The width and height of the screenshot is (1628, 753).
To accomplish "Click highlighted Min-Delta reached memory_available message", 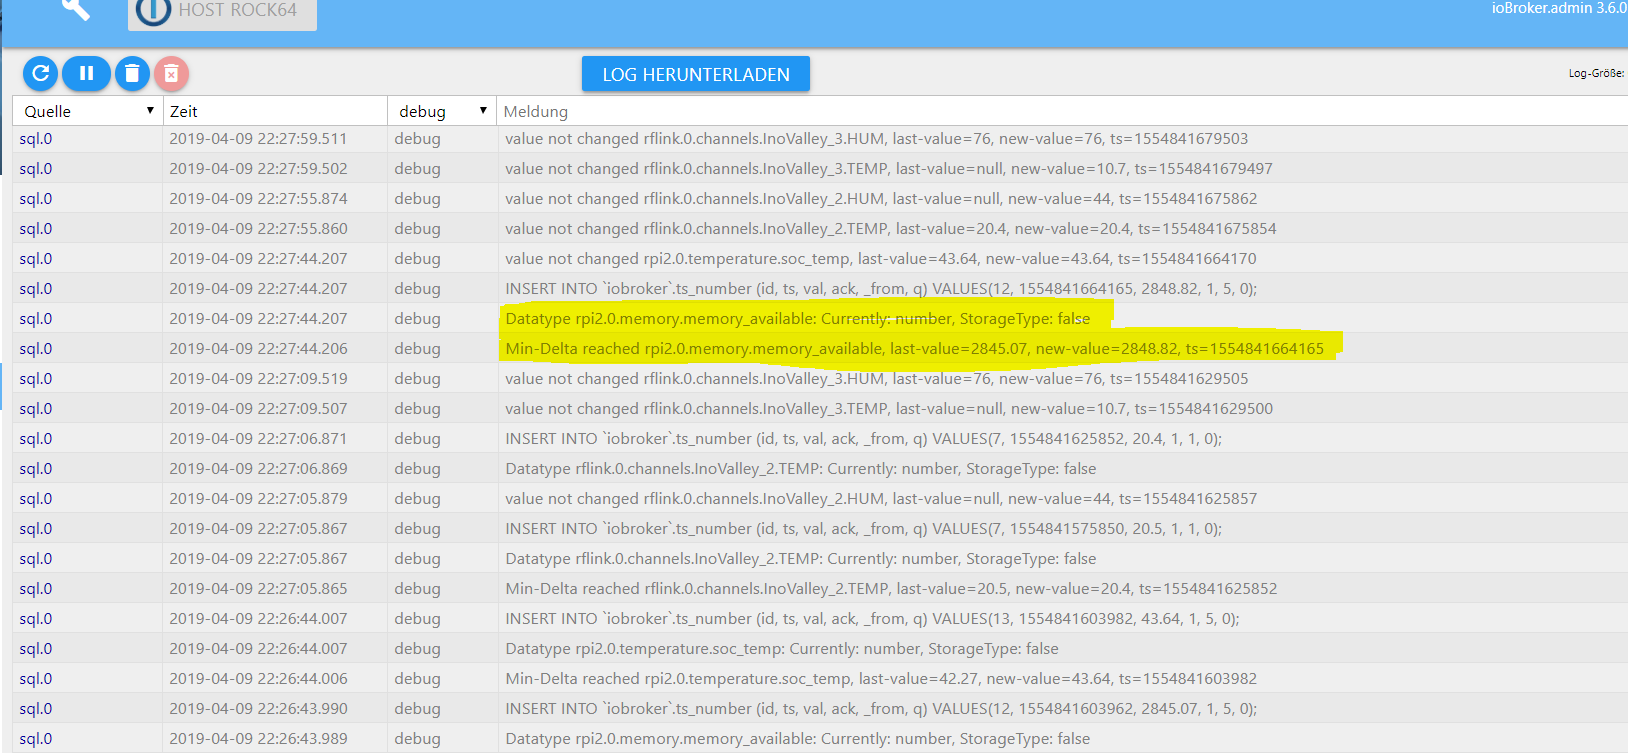I will pyautogui.click(x=914, y=349).
